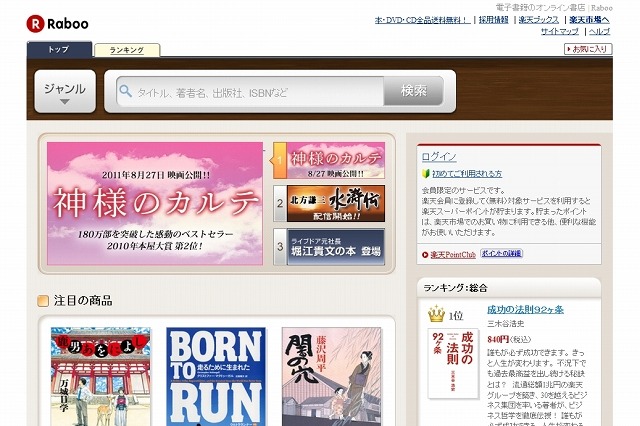640x426 pixels.
Task: Click the 三木谷浩史 author text
Action: 506,324
